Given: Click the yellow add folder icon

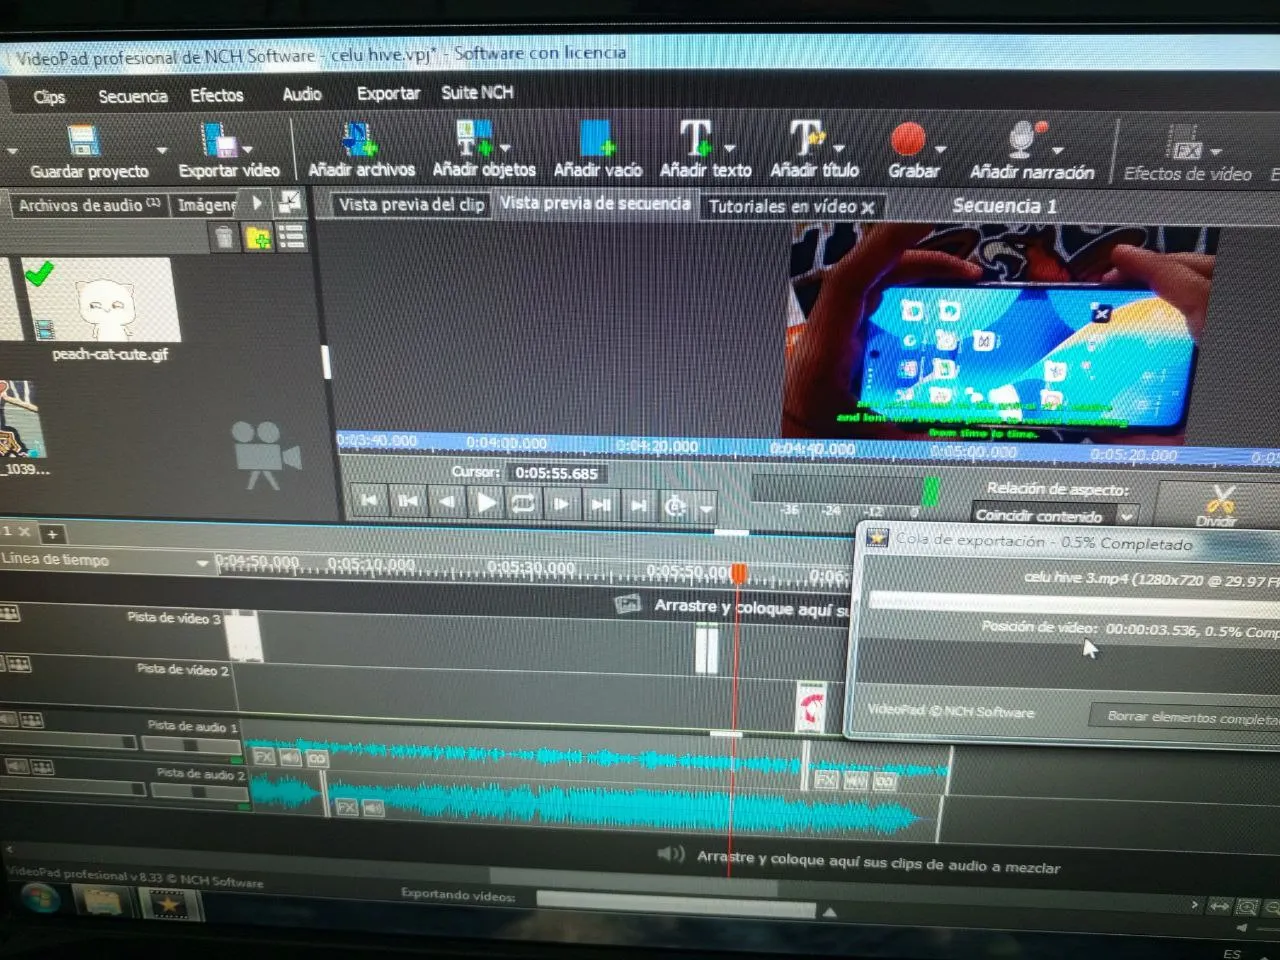Looking at the screenshot, I should point(258,237).
